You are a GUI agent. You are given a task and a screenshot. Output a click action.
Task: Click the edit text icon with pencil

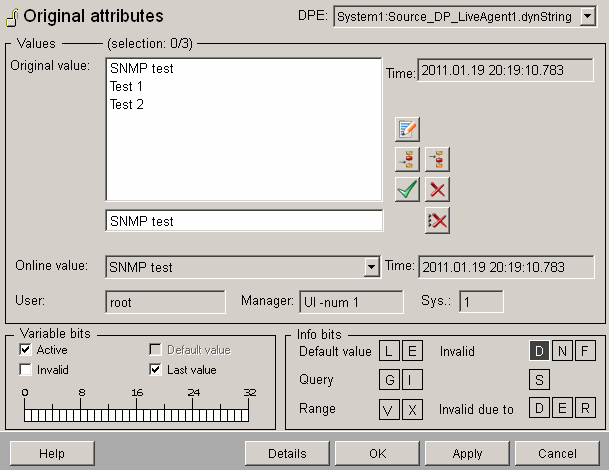[x=407, y=129]
